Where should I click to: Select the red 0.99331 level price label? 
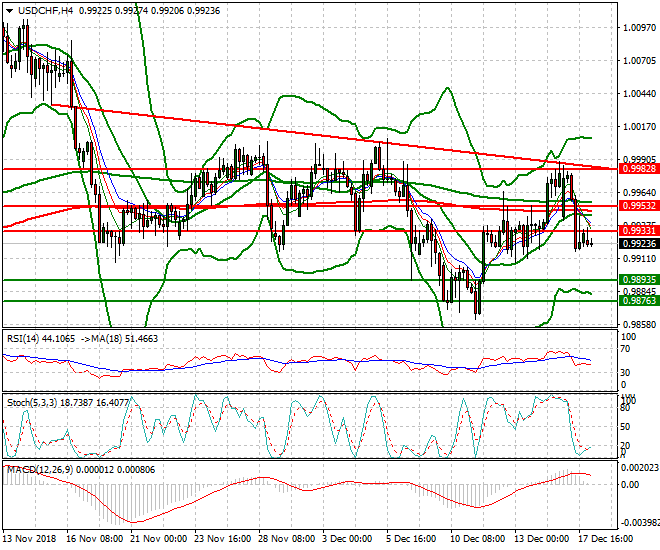tap(639, 231)
